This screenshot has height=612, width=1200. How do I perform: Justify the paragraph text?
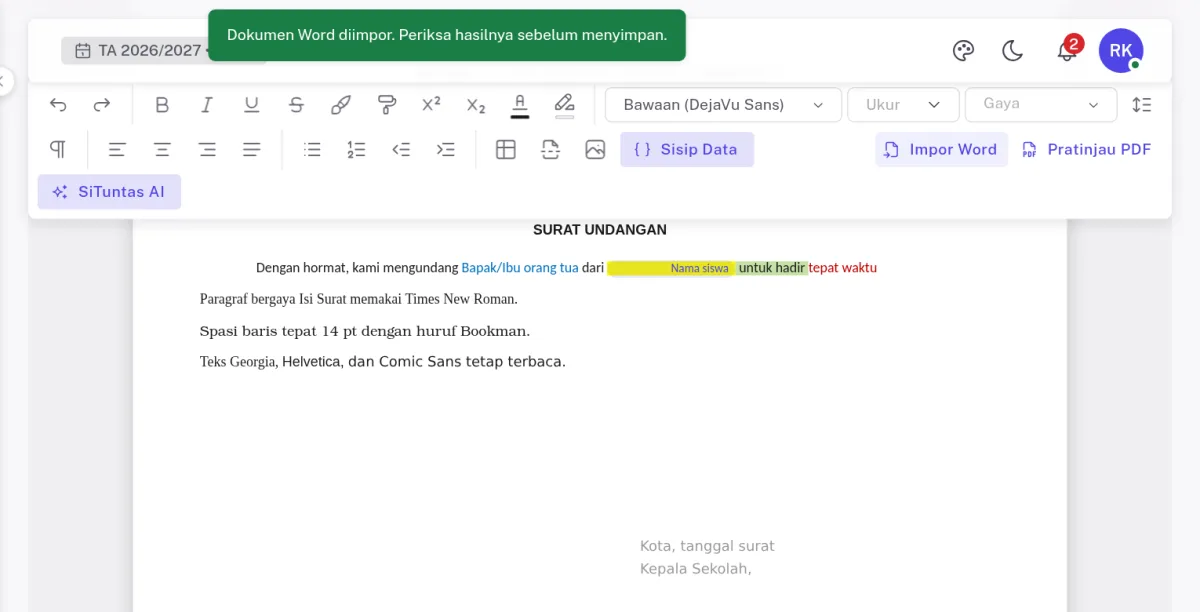[252, 150]
